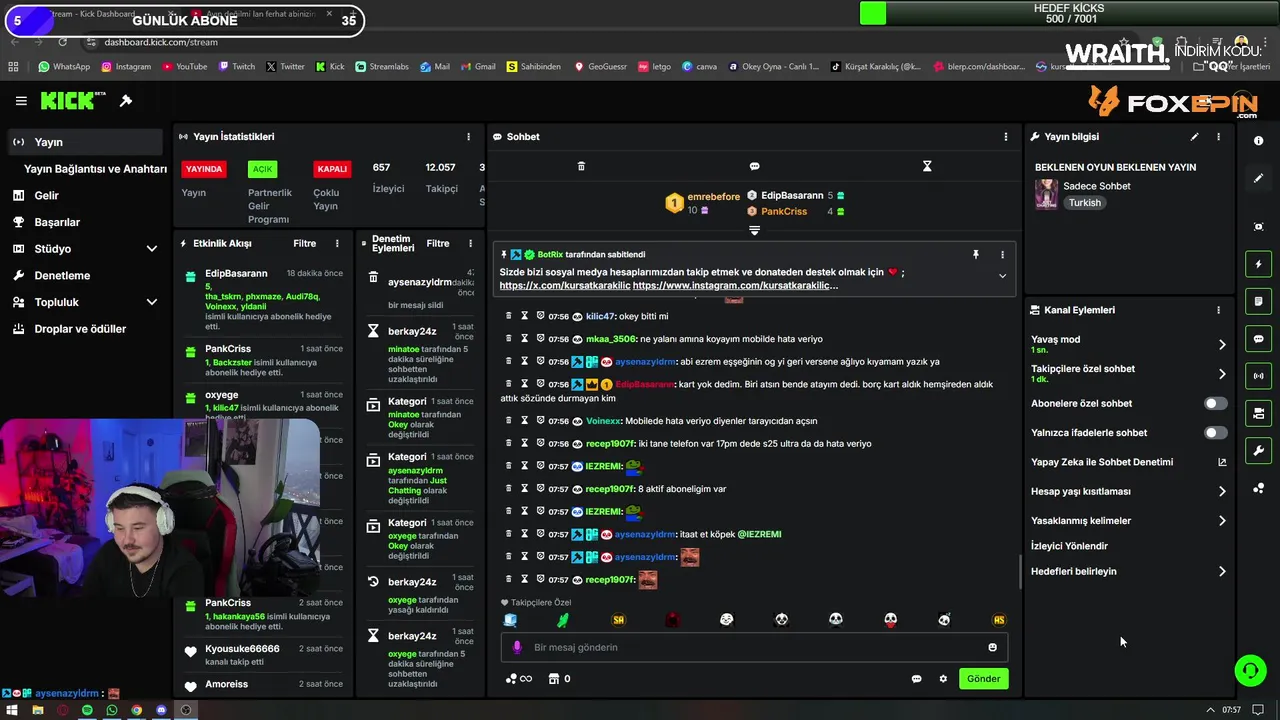
Task: Open Chrome from the taskbar
Action: tap(136, 710)
